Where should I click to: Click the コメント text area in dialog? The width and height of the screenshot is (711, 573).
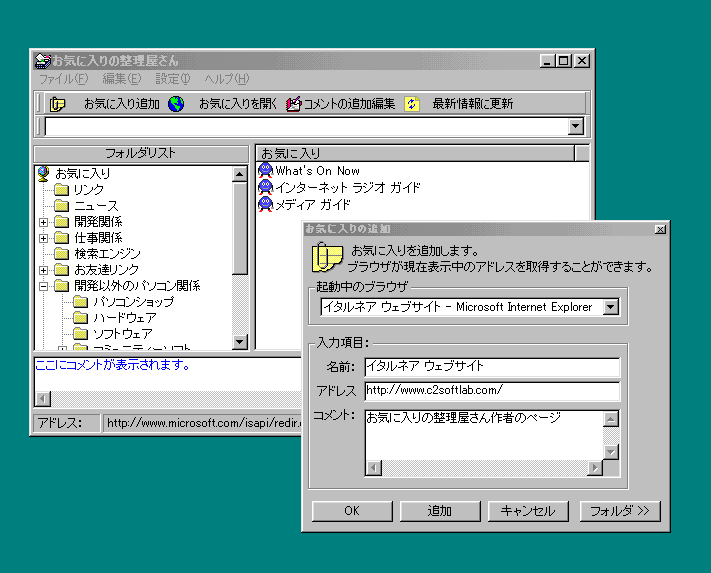tap(484, 435)
